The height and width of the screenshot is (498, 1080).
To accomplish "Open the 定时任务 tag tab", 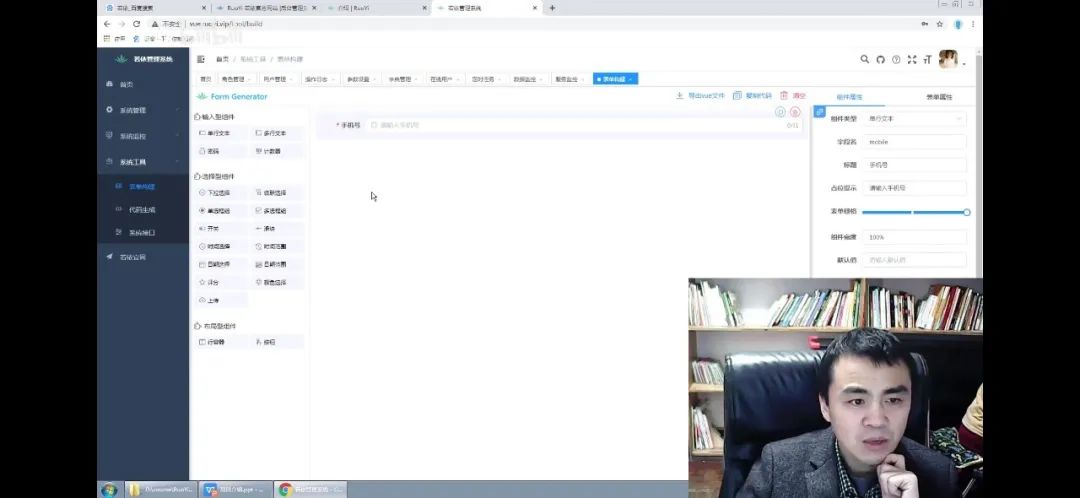I will 487,79.
